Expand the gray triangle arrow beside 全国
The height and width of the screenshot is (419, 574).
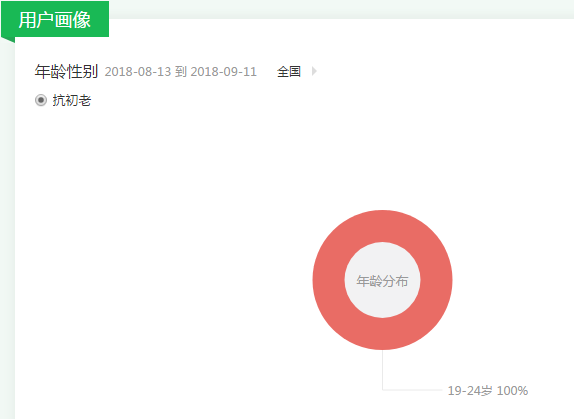point(314,71)
